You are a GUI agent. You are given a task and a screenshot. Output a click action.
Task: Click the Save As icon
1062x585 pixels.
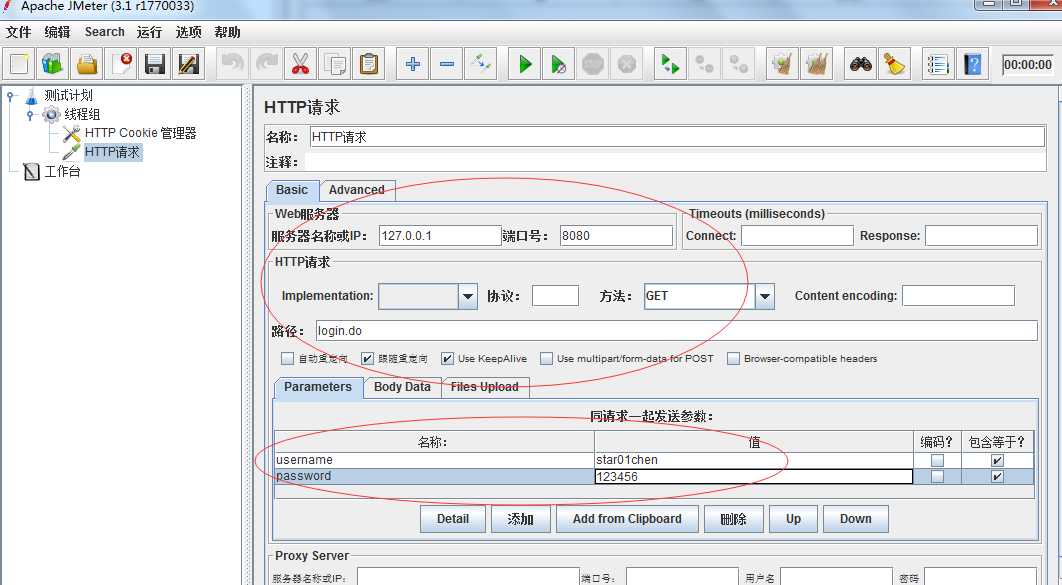(x=188, y=64)
